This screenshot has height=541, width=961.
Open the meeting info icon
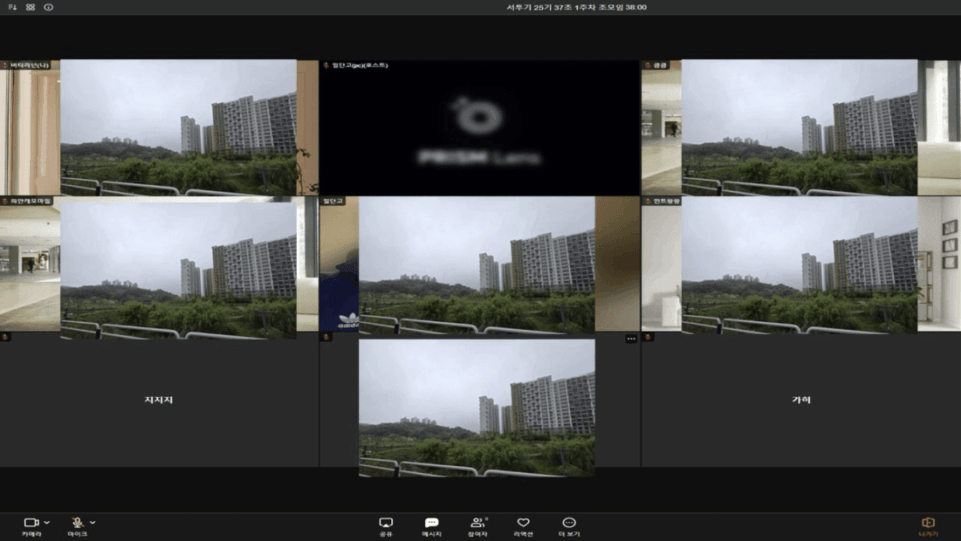coord(48,7)
